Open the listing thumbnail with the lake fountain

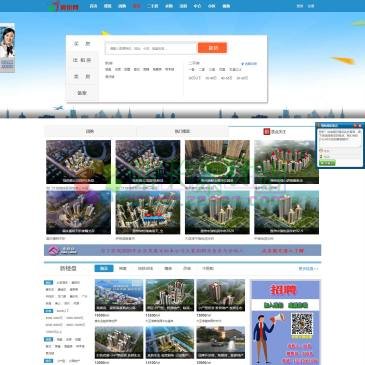(x=221, y=342)
